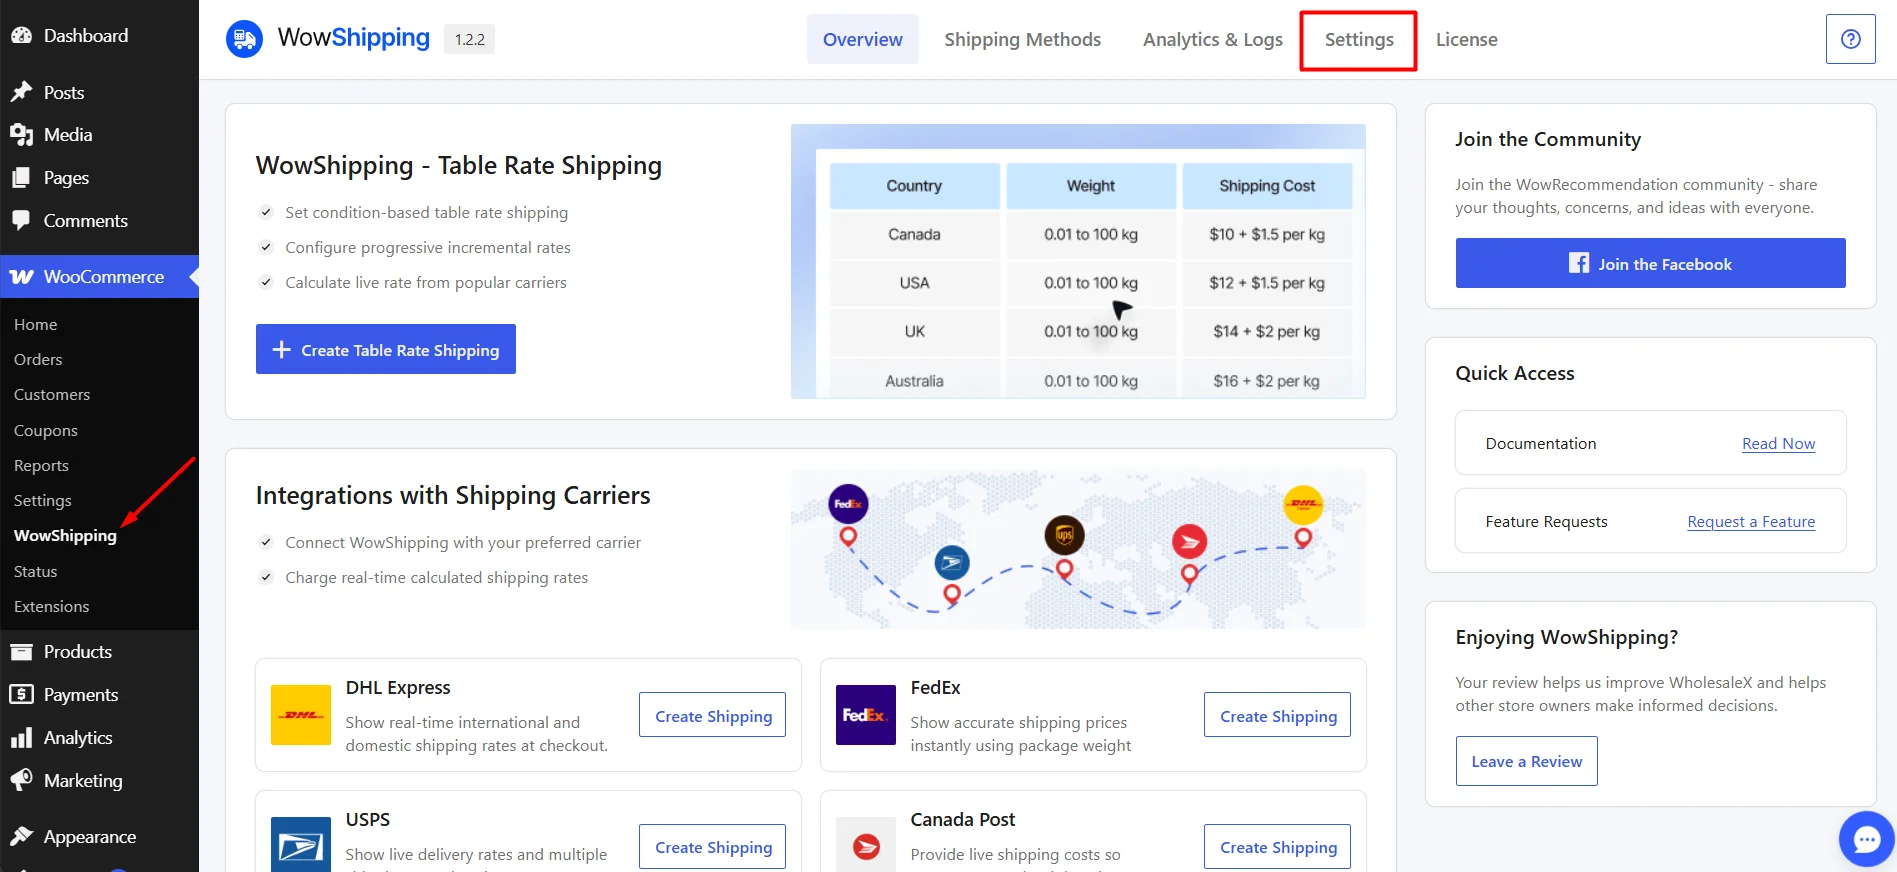
Task: Click the Request a Feature link
Action: 1751,521
